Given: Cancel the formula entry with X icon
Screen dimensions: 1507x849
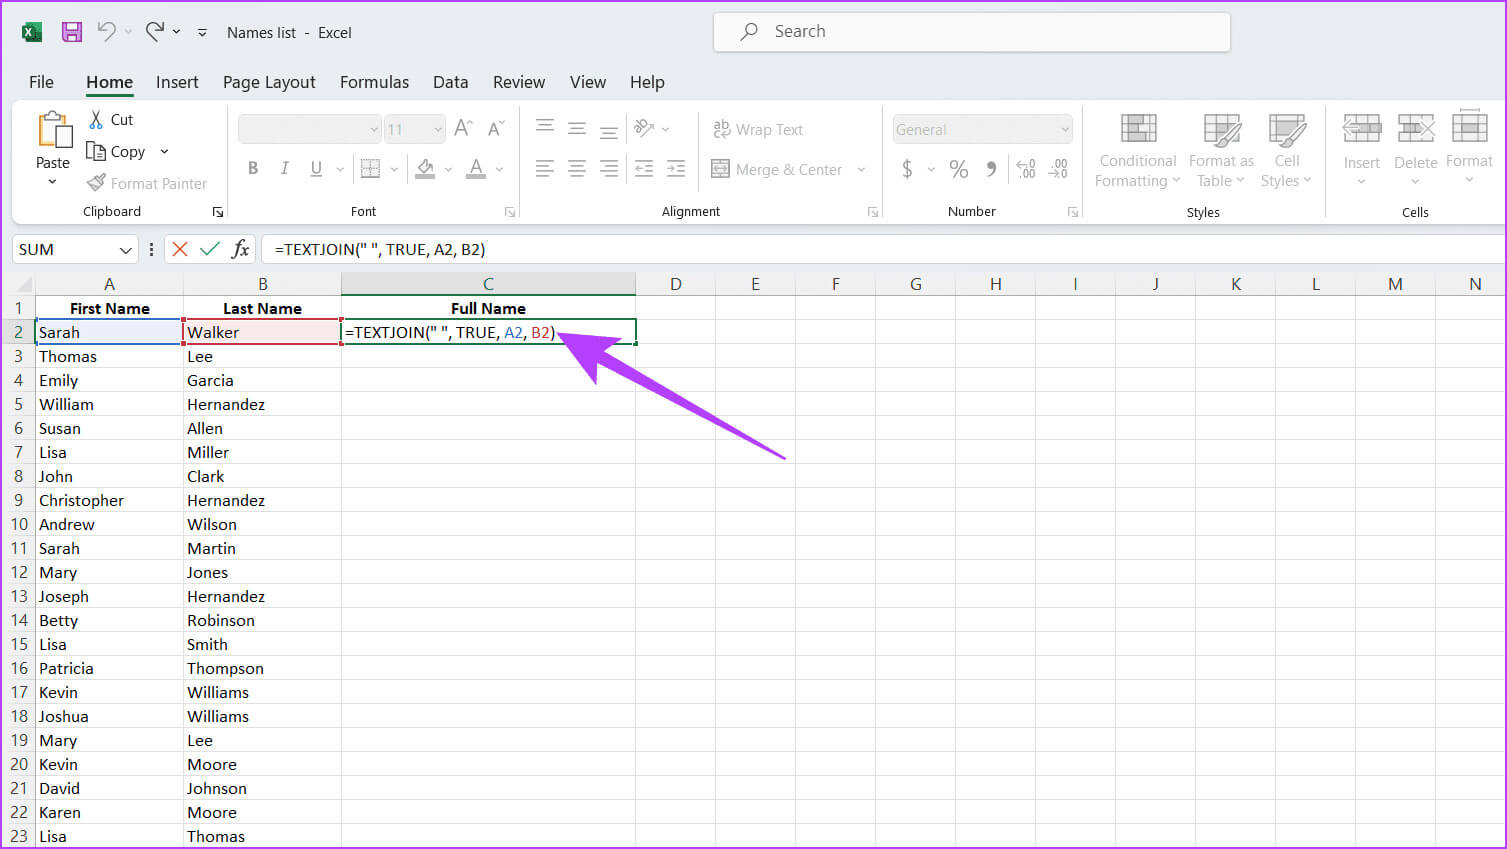Looking at the screenshot, I should (x=180, y=249).
